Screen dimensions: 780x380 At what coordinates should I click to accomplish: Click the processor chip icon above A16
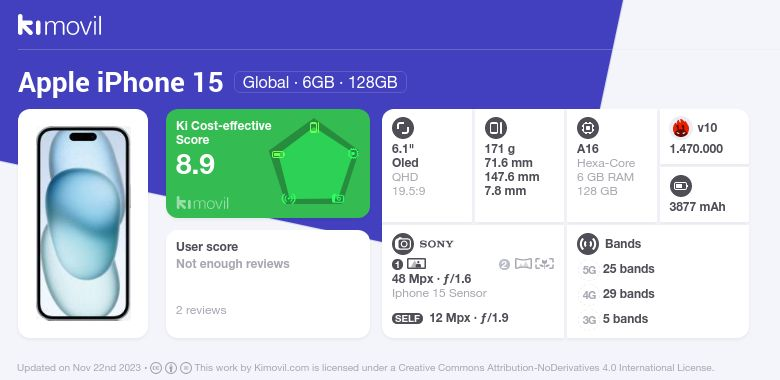point(588,128)
